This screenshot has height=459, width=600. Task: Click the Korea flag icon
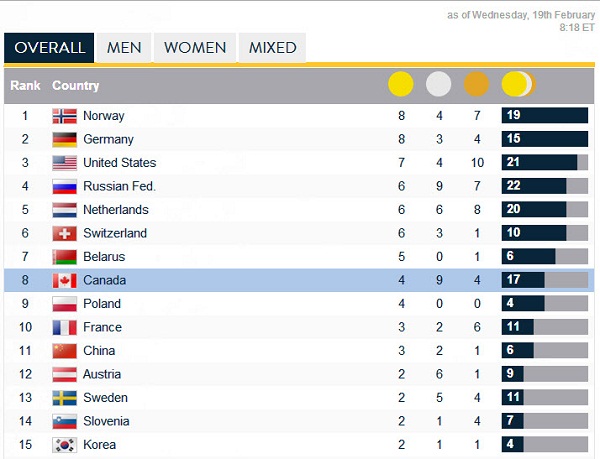[65, 444]
